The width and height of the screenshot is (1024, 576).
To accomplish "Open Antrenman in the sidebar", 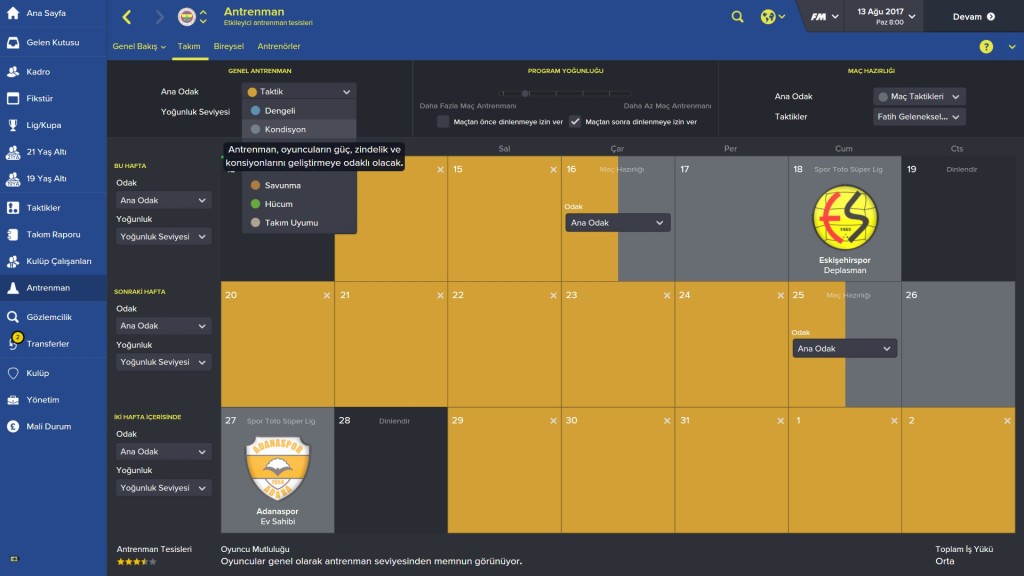I will click(x=53, y=288).
